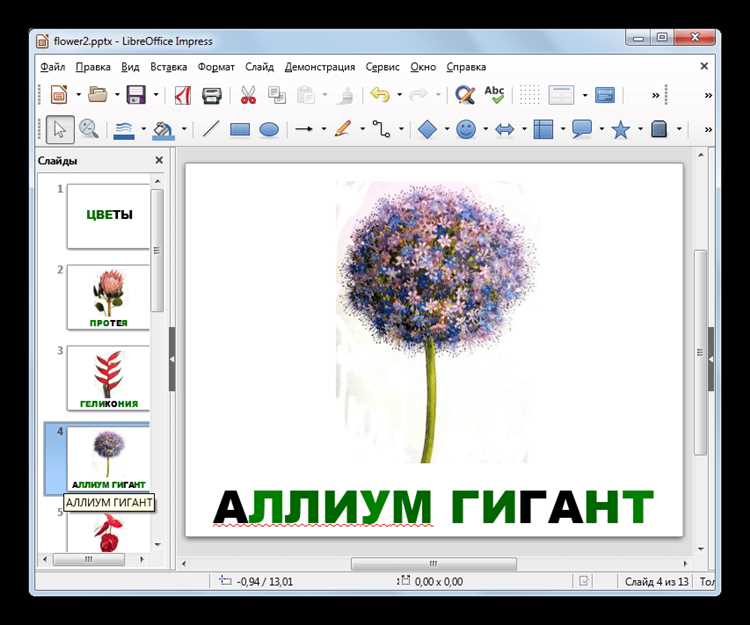Undo the last action

[380, 95]
